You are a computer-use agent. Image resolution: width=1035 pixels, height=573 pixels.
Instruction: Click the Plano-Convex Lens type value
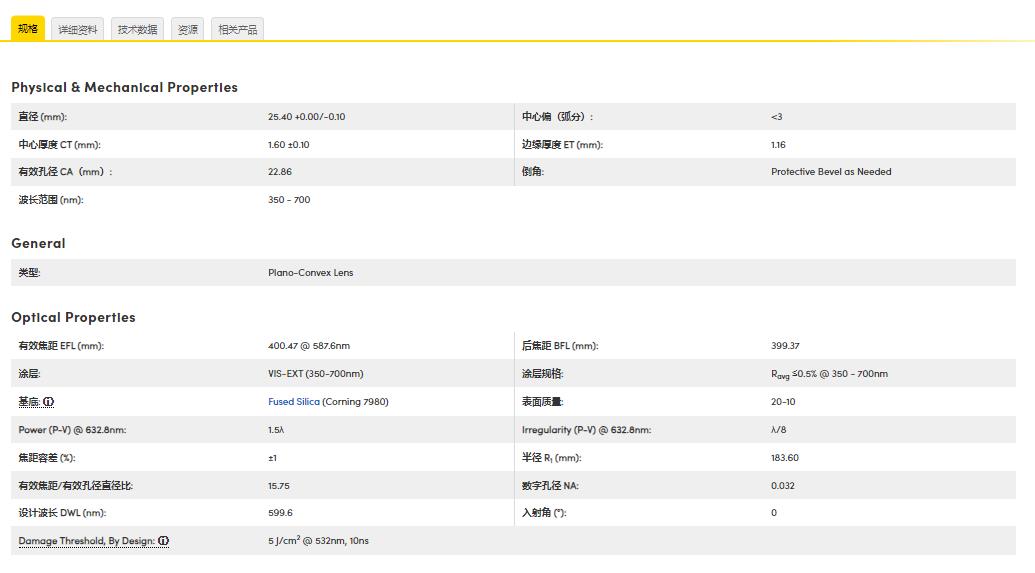click(x=310, y=272)
